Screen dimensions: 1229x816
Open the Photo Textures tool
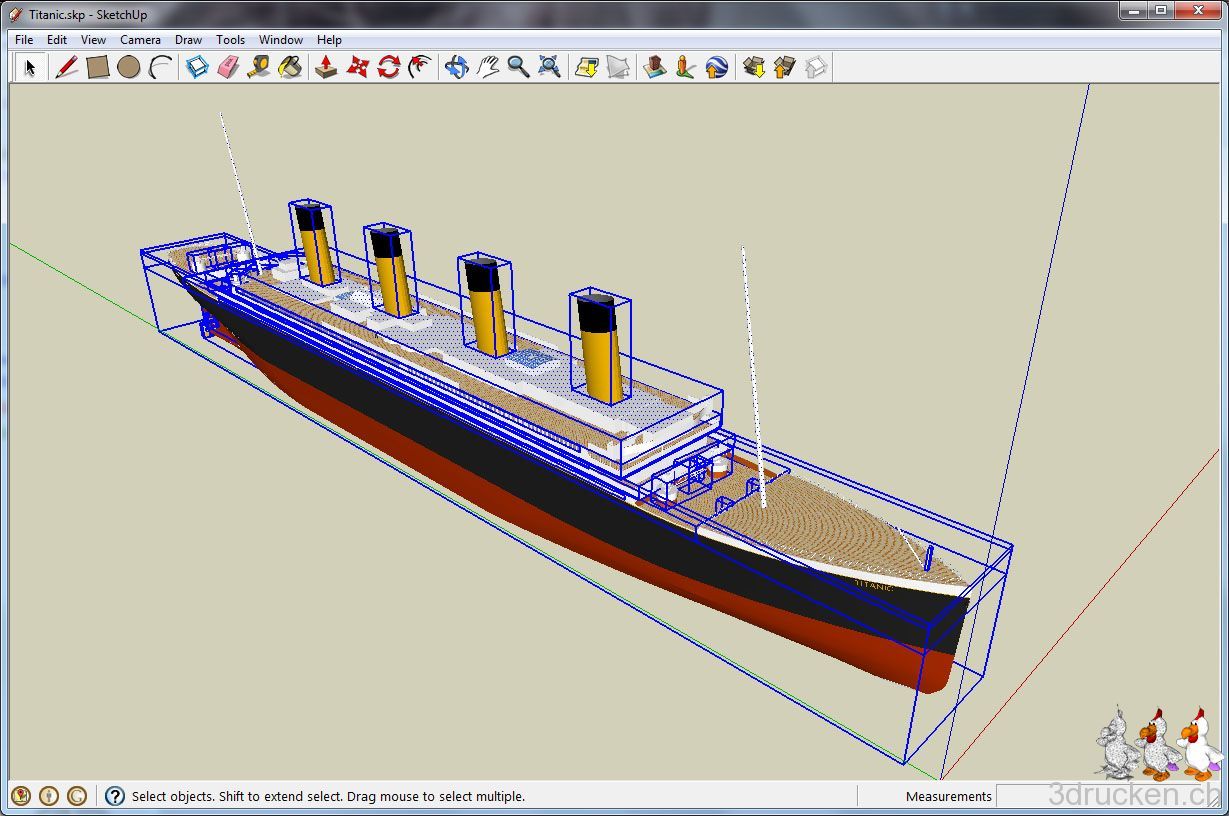click(685, 67)
